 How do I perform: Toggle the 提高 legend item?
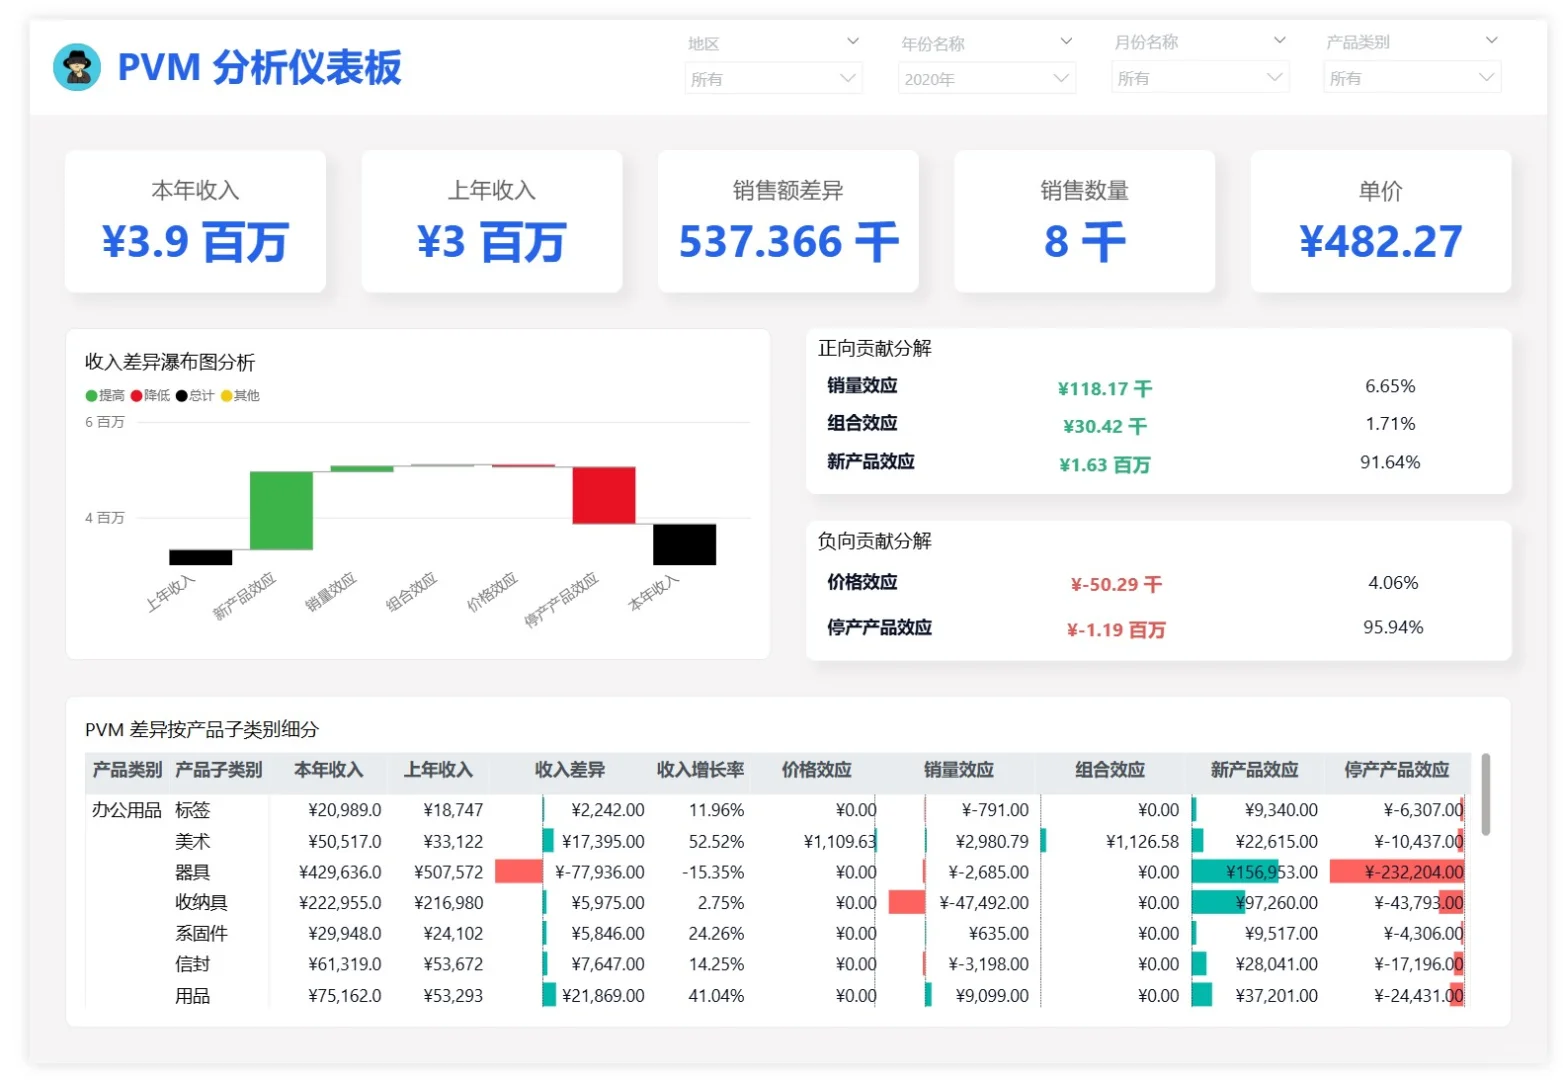click(101, 395)
